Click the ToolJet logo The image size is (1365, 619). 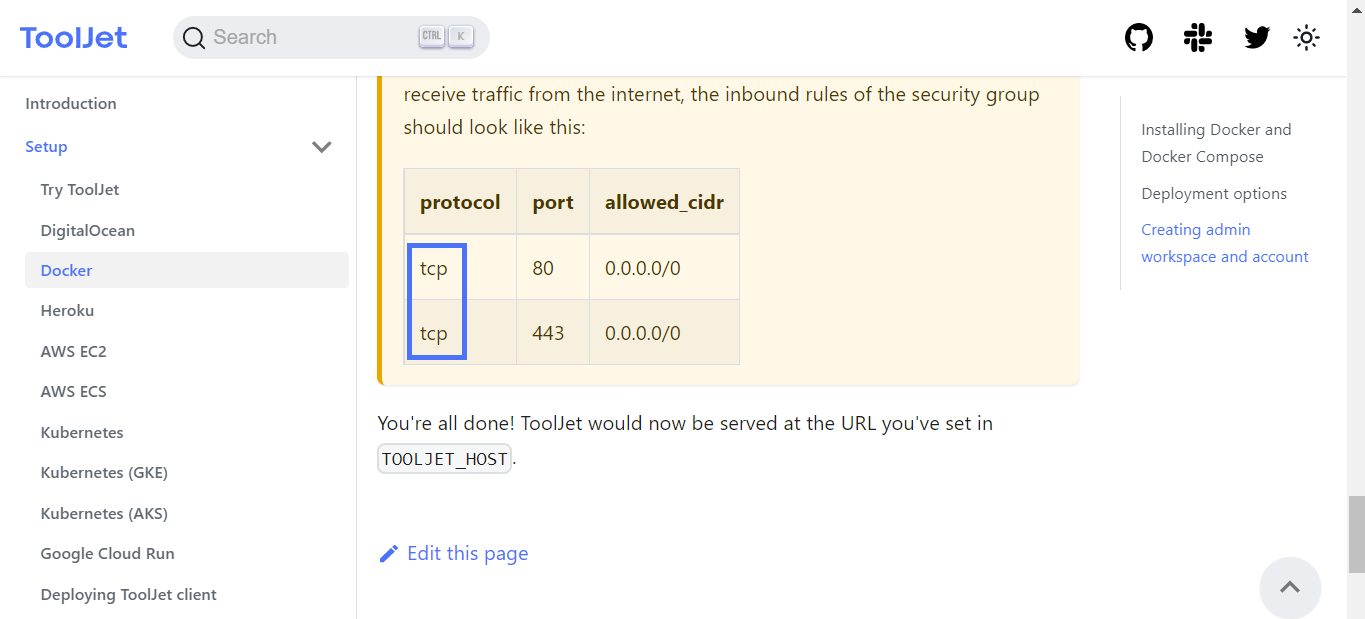73,36
